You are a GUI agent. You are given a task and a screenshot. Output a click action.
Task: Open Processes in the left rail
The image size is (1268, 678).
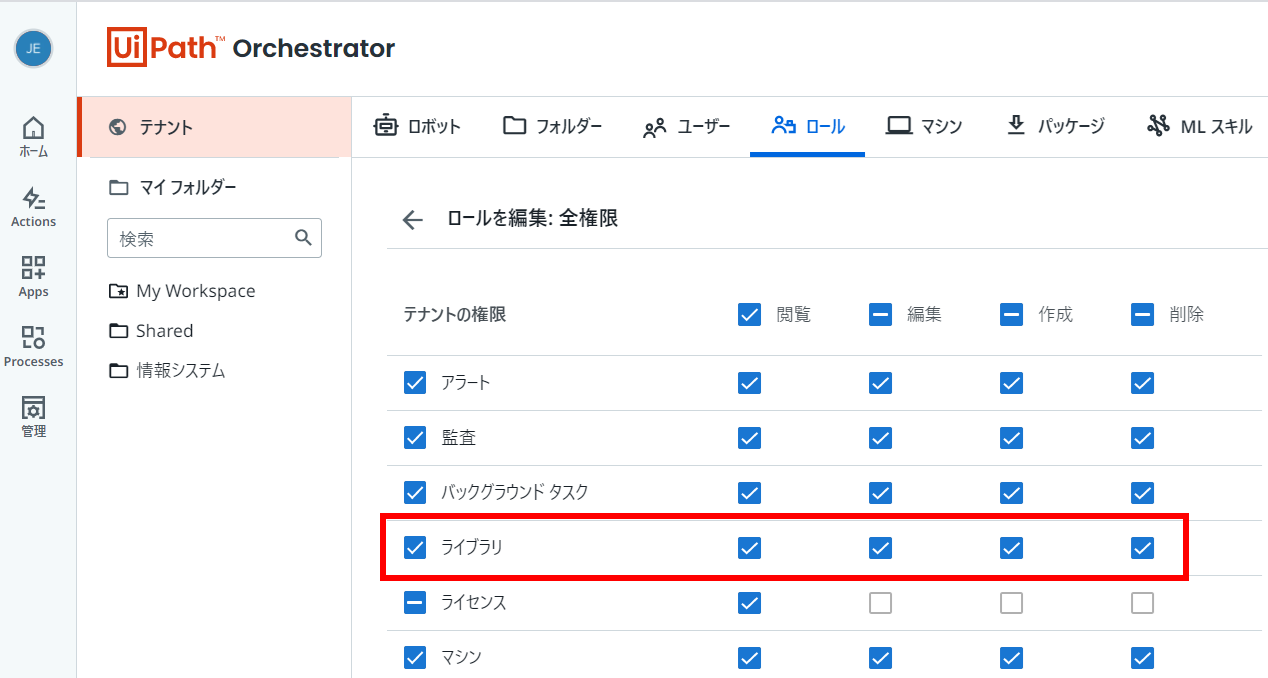pyautogui.click(x=33, y=347)
